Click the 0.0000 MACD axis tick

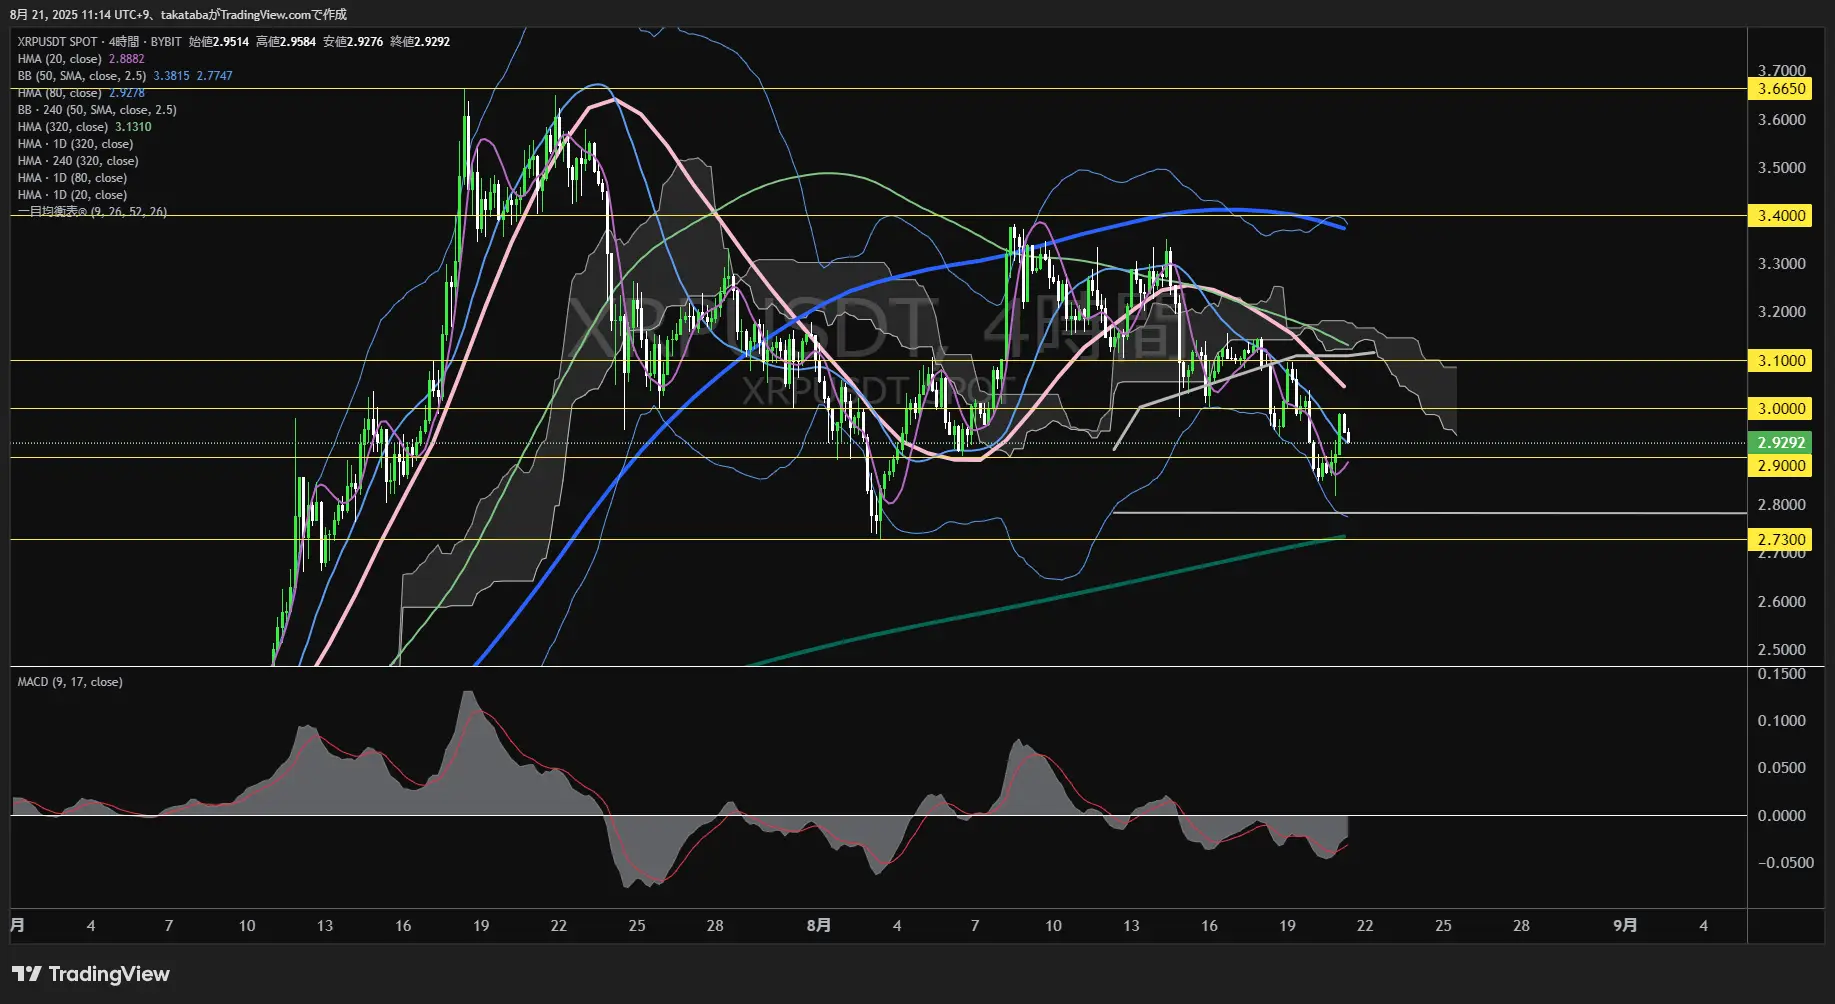(1781, 816)
